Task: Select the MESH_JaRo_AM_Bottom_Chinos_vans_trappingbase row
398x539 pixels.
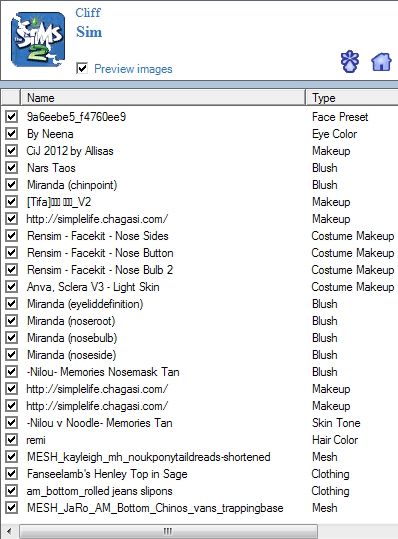Action: (x=199, y=508)
